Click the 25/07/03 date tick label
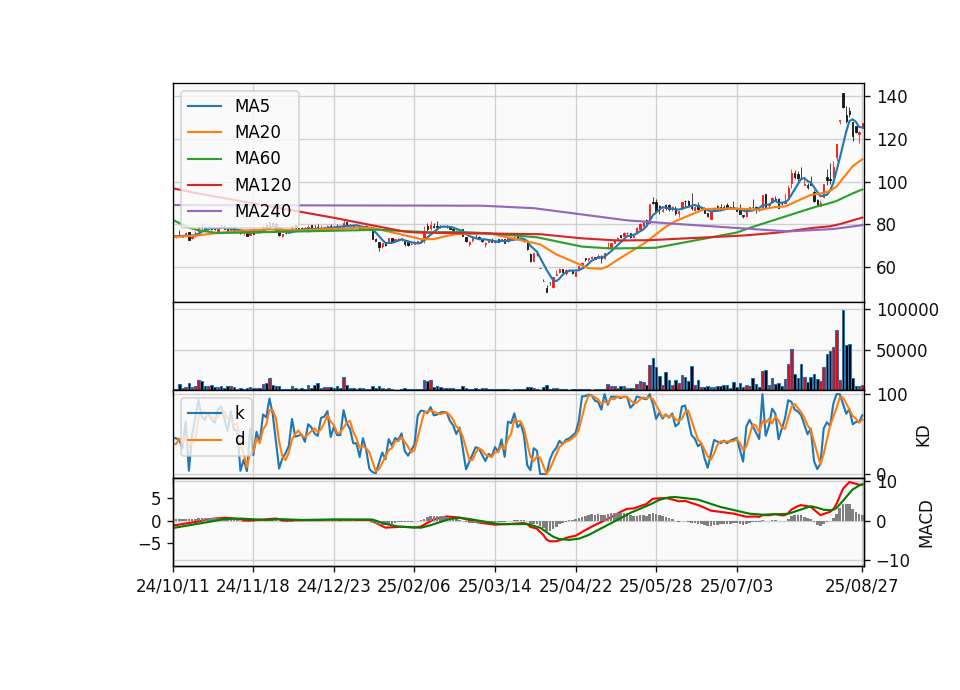 737,586
